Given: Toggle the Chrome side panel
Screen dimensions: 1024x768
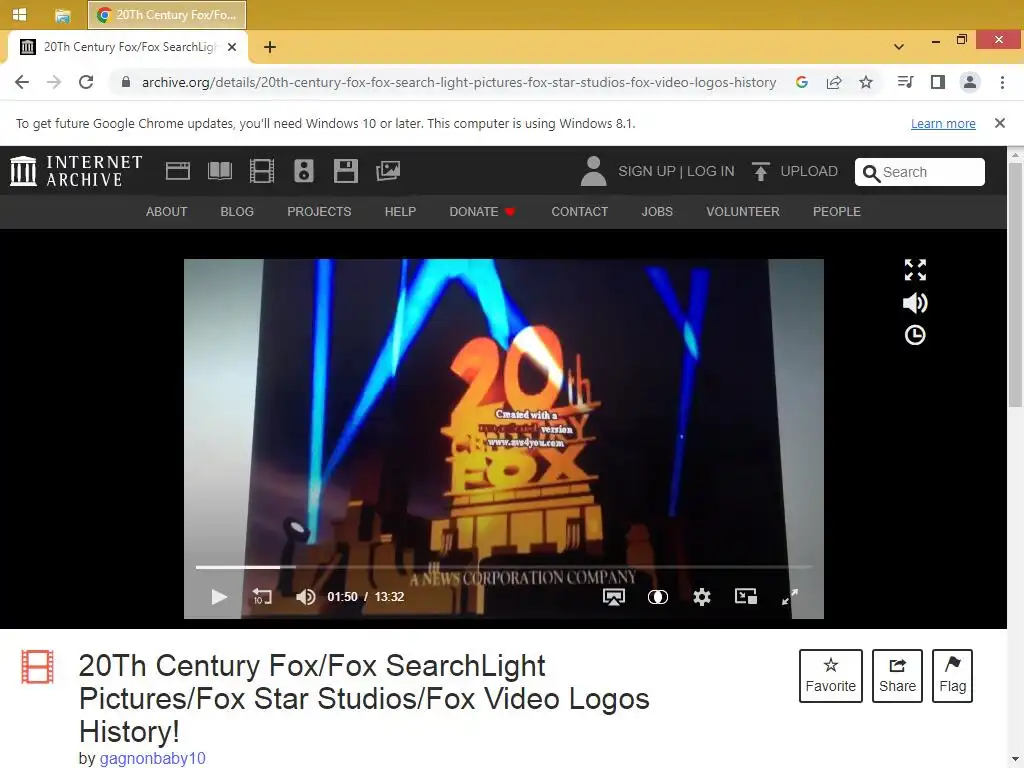Looking at the screenshot, I should [x=938, y=82].
